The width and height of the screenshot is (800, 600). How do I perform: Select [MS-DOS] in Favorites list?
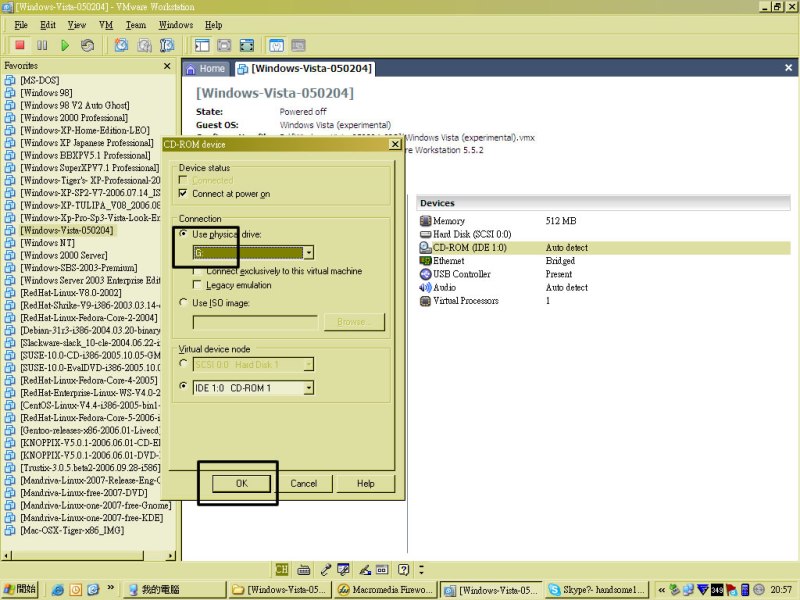click(40, 80)
